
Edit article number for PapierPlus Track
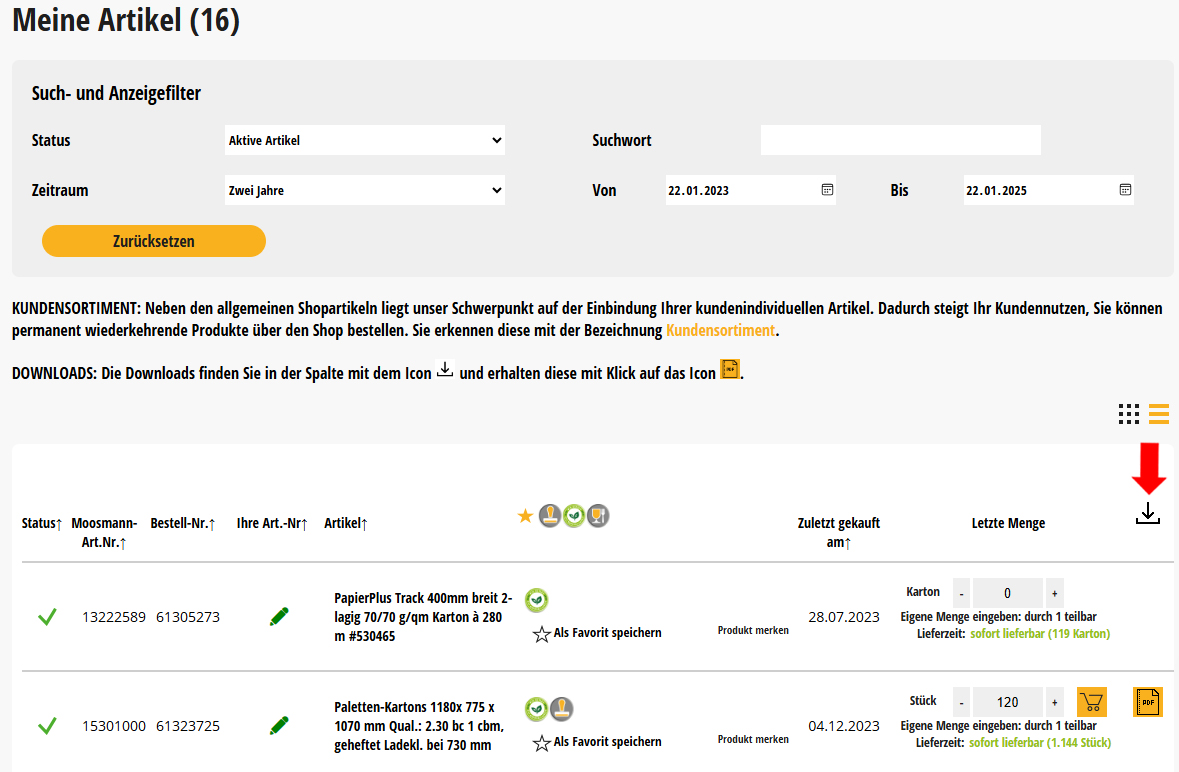(x=279, y=617)
